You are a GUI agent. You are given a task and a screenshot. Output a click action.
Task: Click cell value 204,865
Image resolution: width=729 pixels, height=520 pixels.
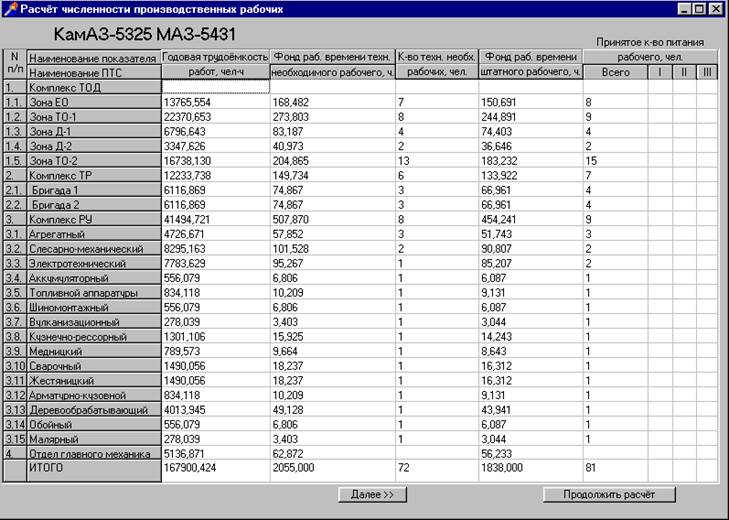coord(291,161)
